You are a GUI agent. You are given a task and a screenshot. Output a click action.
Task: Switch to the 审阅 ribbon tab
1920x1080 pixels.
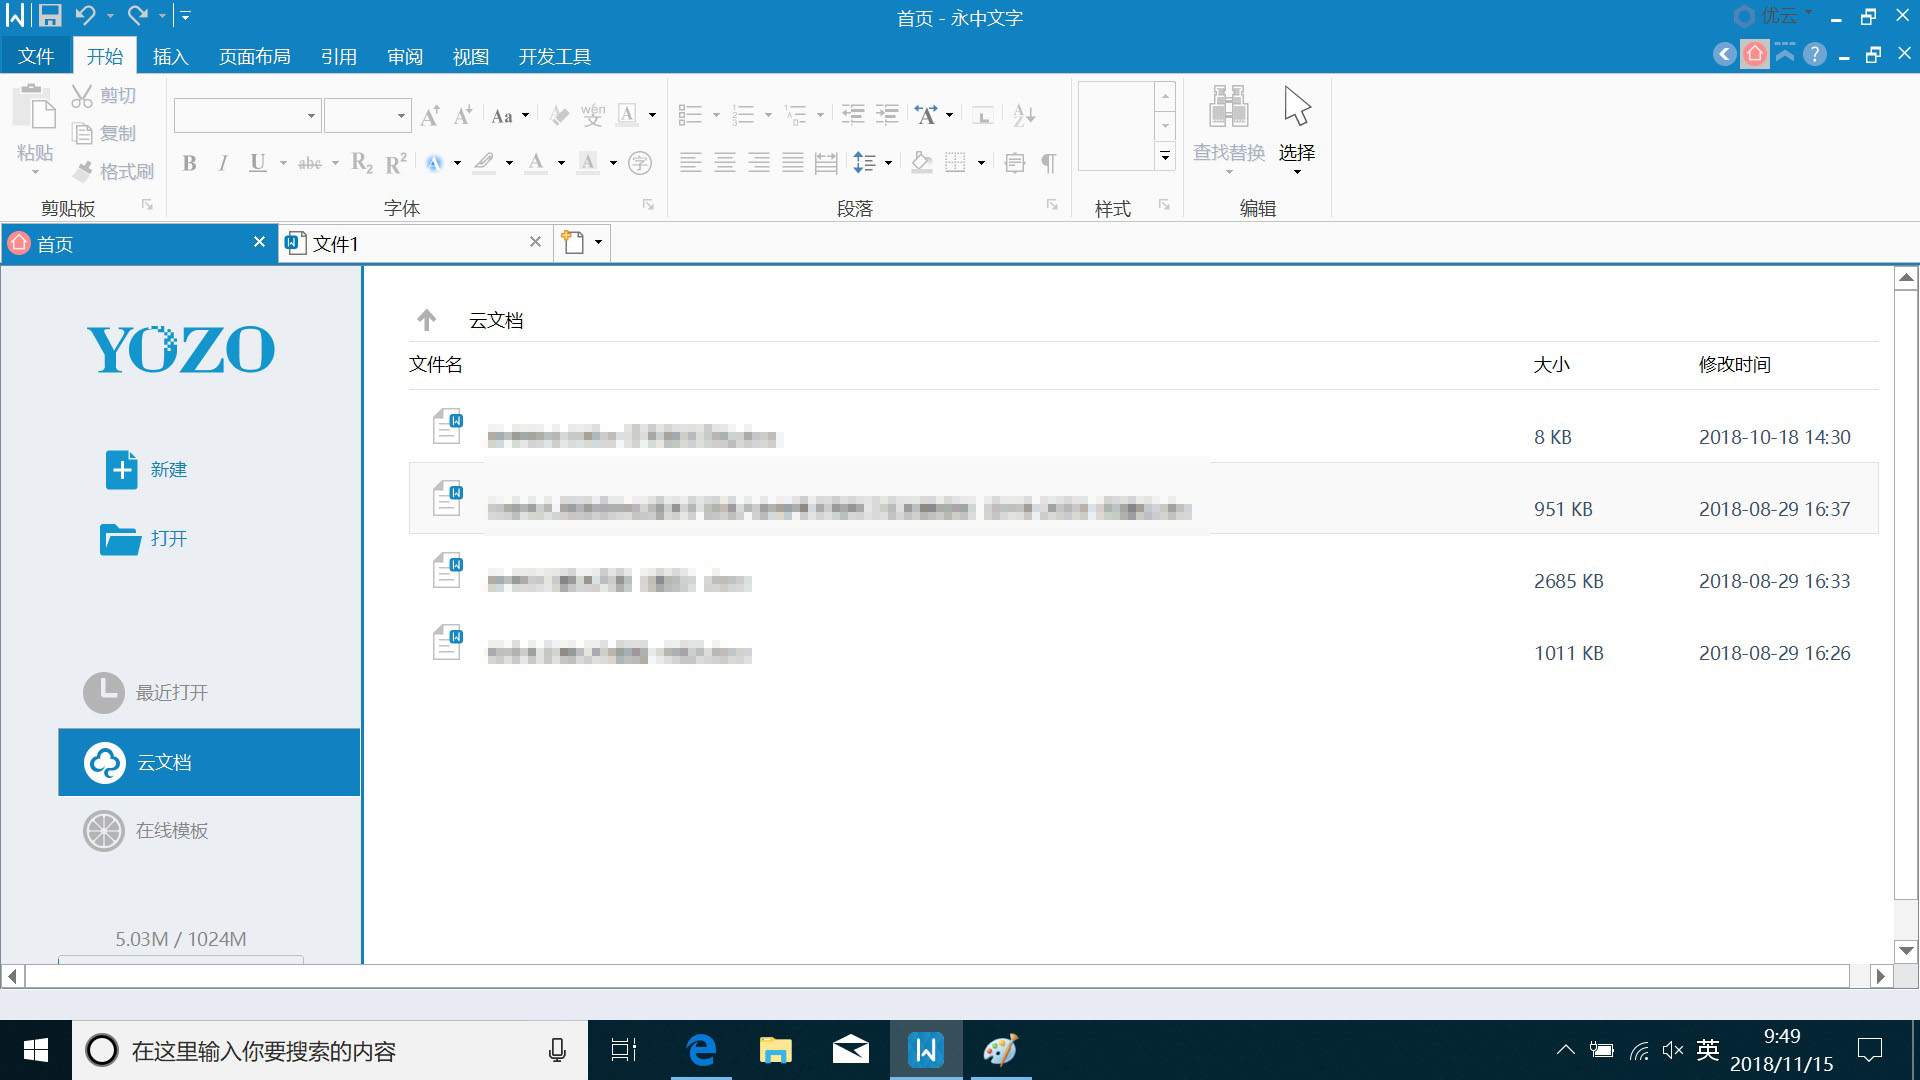405,56
